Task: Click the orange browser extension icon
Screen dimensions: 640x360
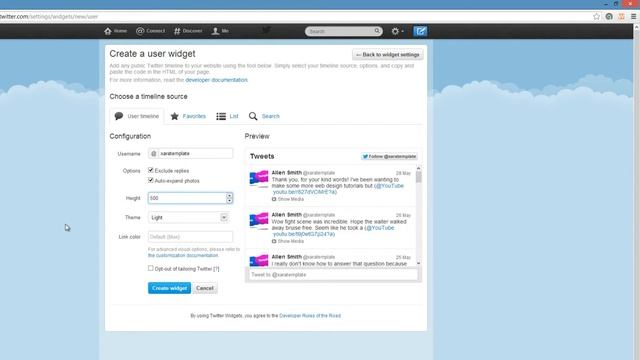Action: 621,17
